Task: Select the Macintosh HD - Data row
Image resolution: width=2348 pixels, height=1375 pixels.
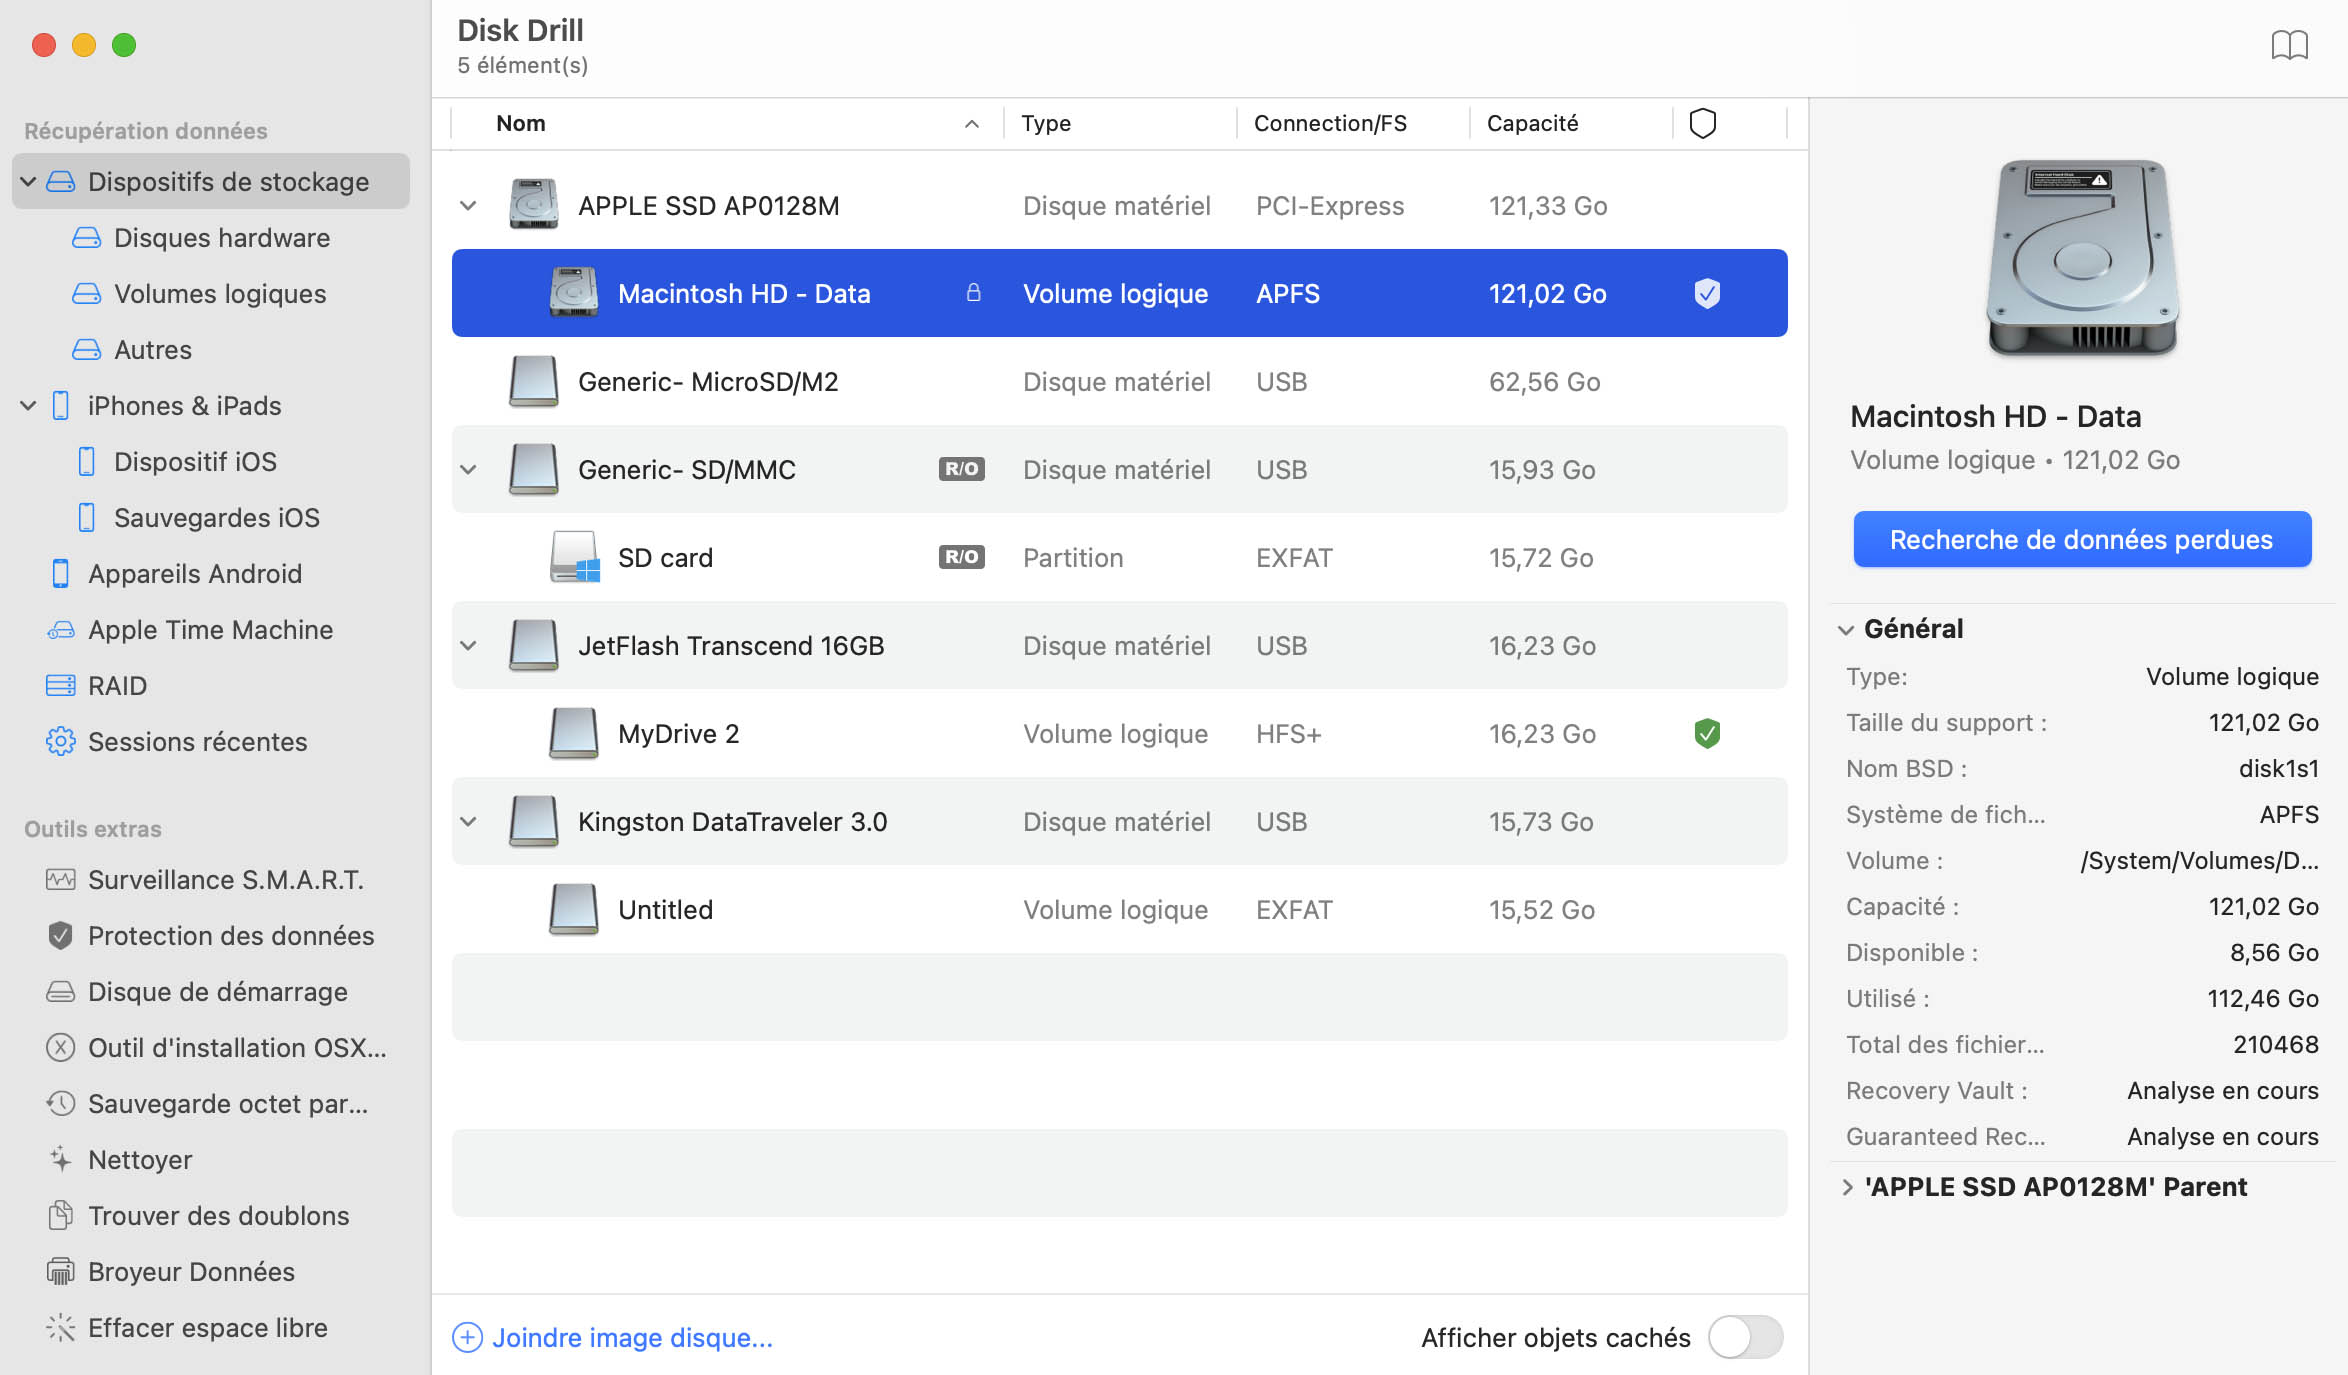Action: [x=1119, y=293]
